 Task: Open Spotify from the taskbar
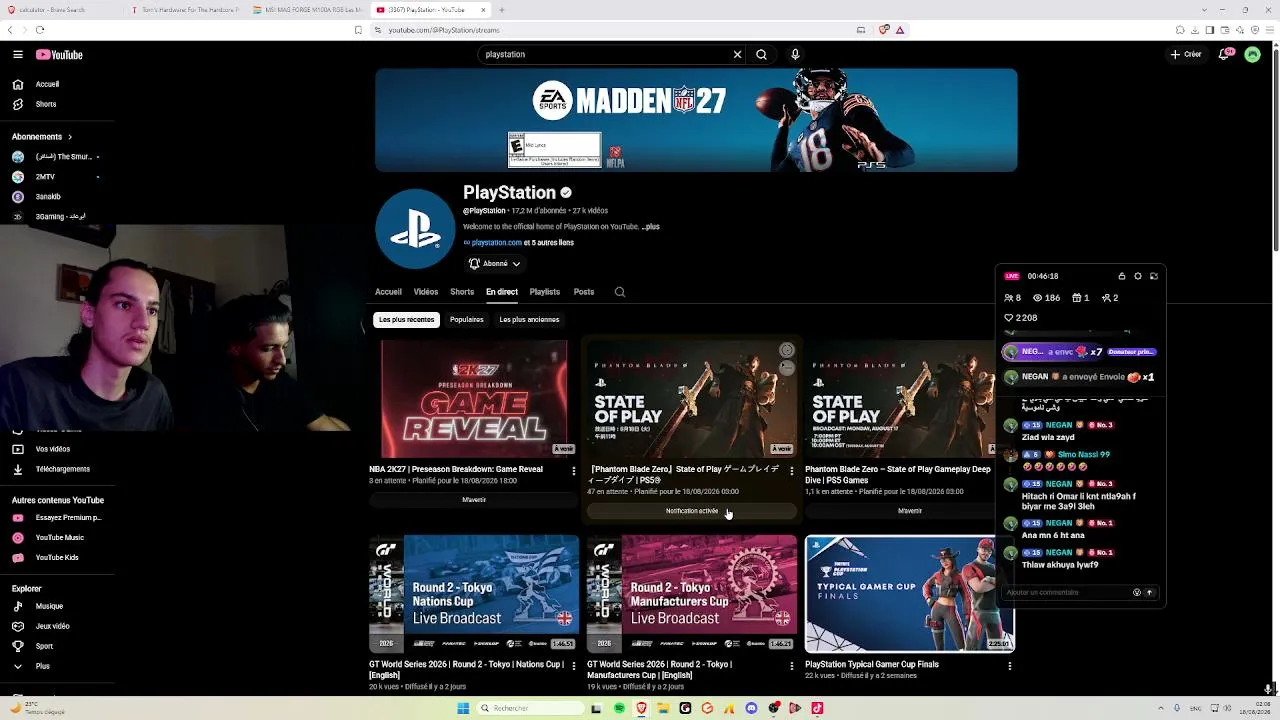[619, 708]
